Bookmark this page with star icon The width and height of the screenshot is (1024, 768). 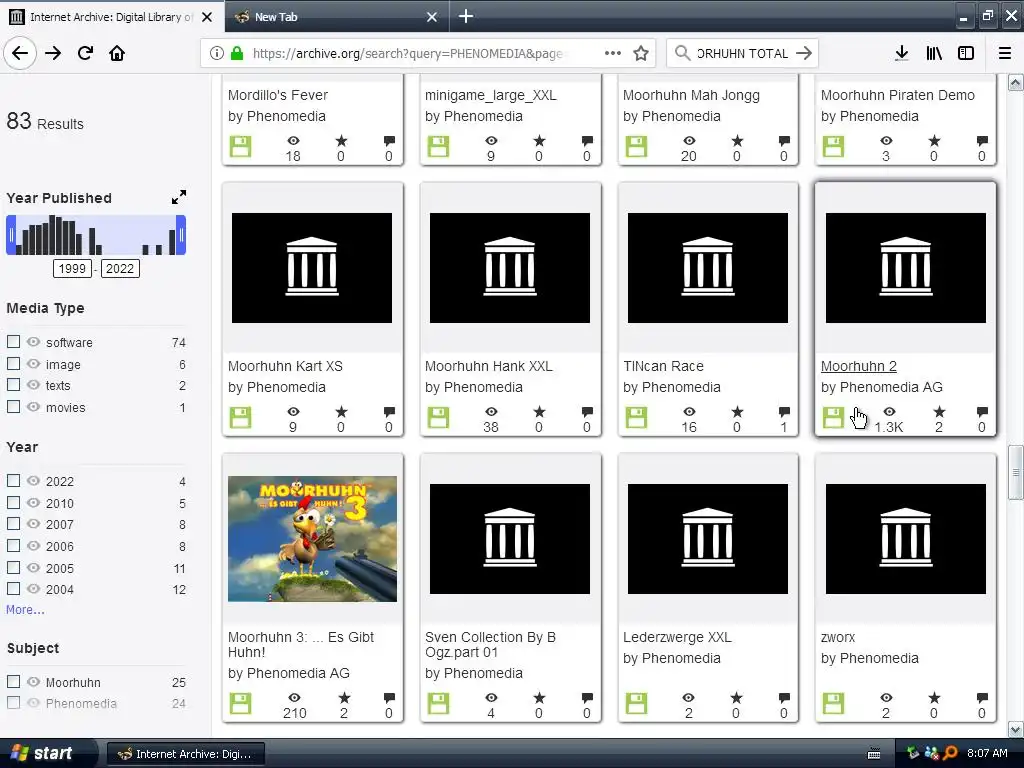641,53
